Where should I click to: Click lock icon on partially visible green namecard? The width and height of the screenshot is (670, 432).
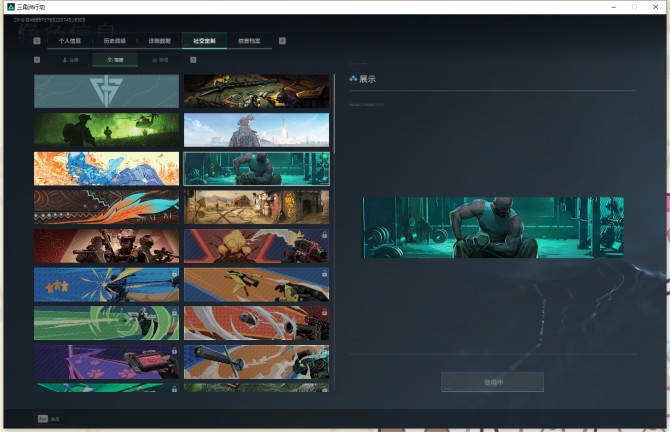pyautogui.click(x=174, y=389)
